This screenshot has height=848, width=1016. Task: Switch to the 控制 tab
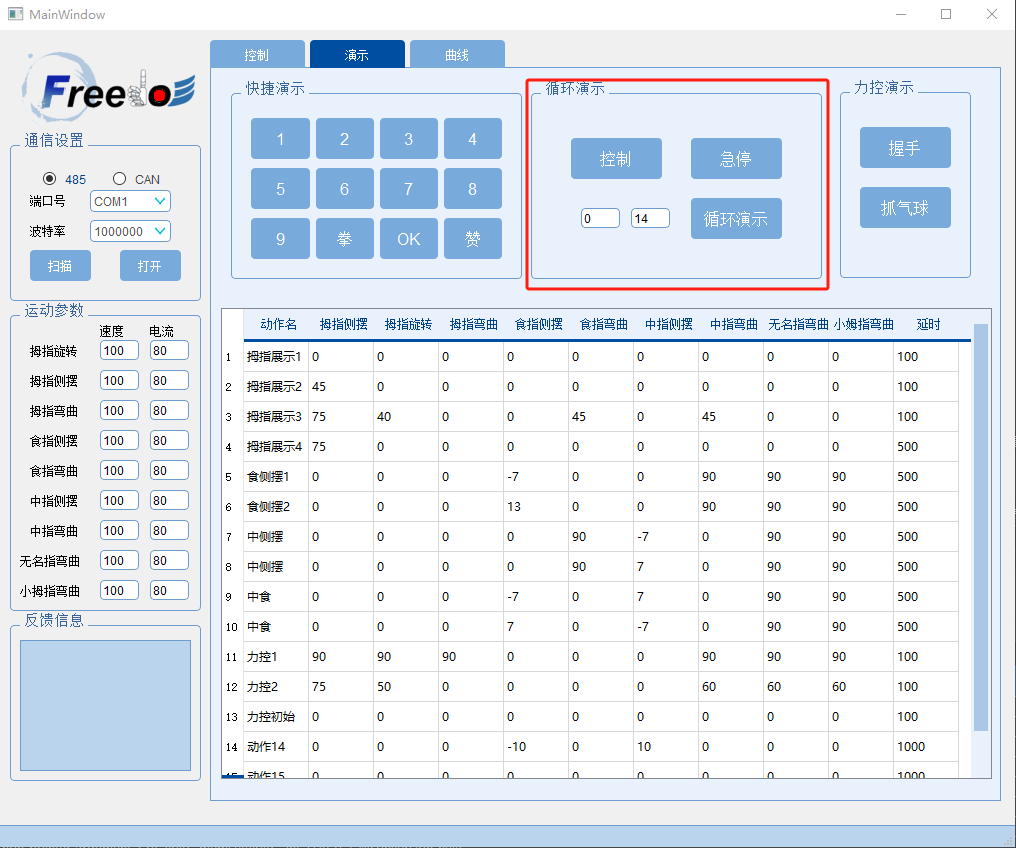click(256, 55)
